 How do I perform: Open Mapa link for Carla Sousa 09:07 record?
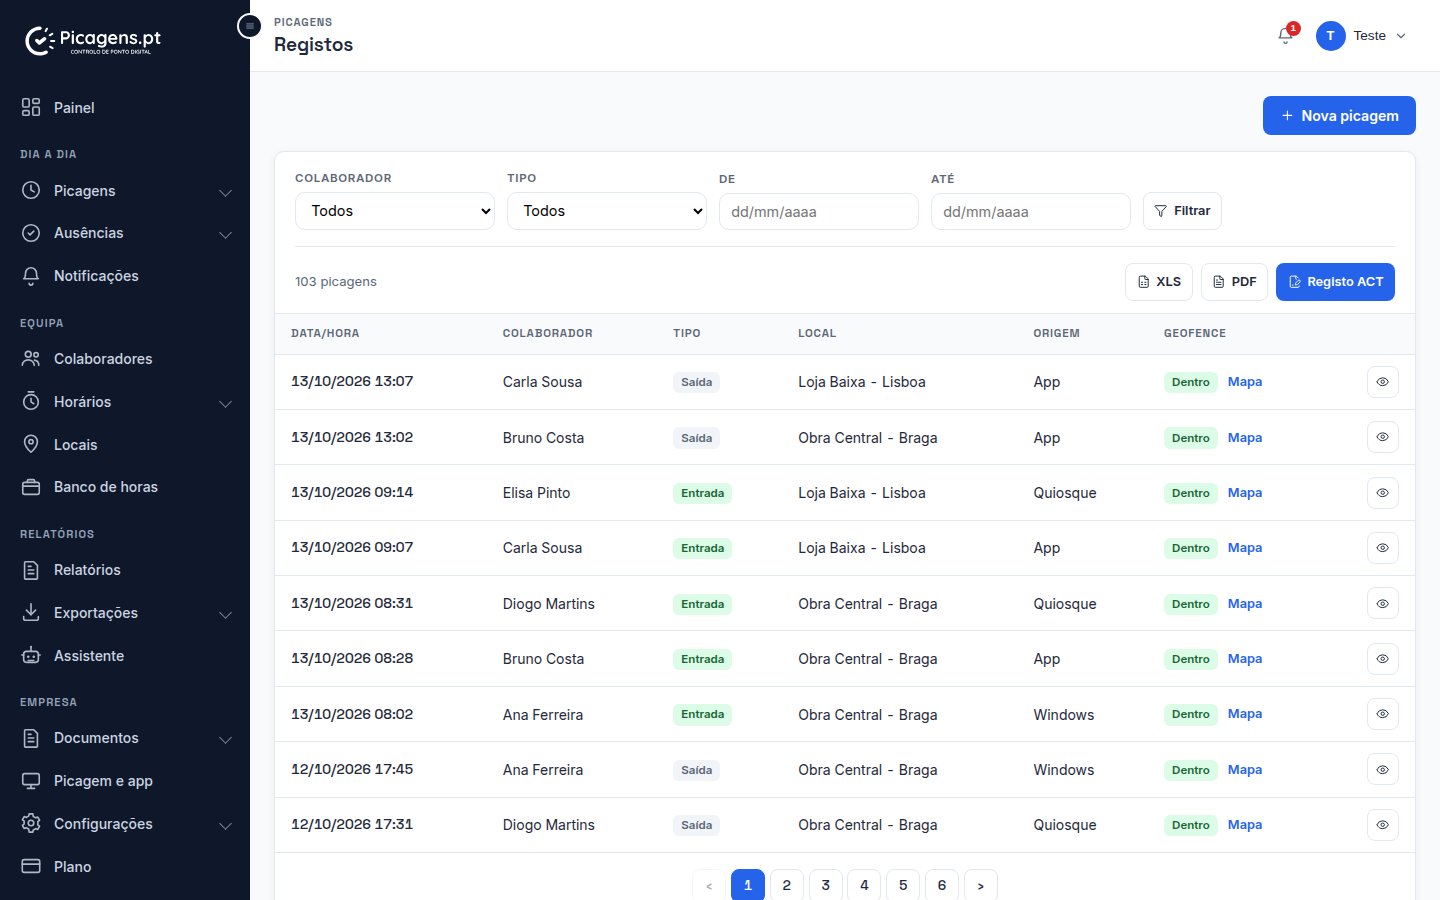click(1245, 548)
